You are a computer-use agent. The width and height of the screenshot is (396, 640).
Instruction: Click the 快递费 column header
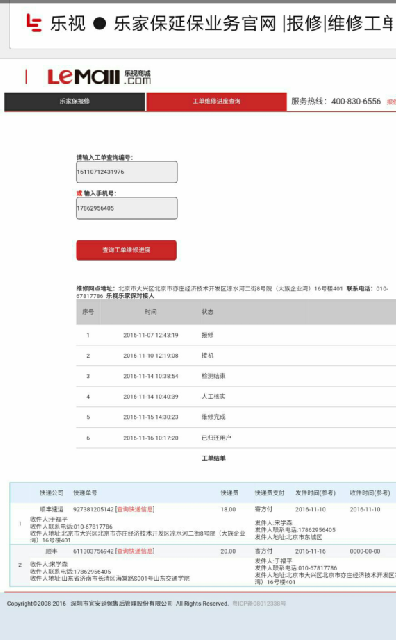229,493
